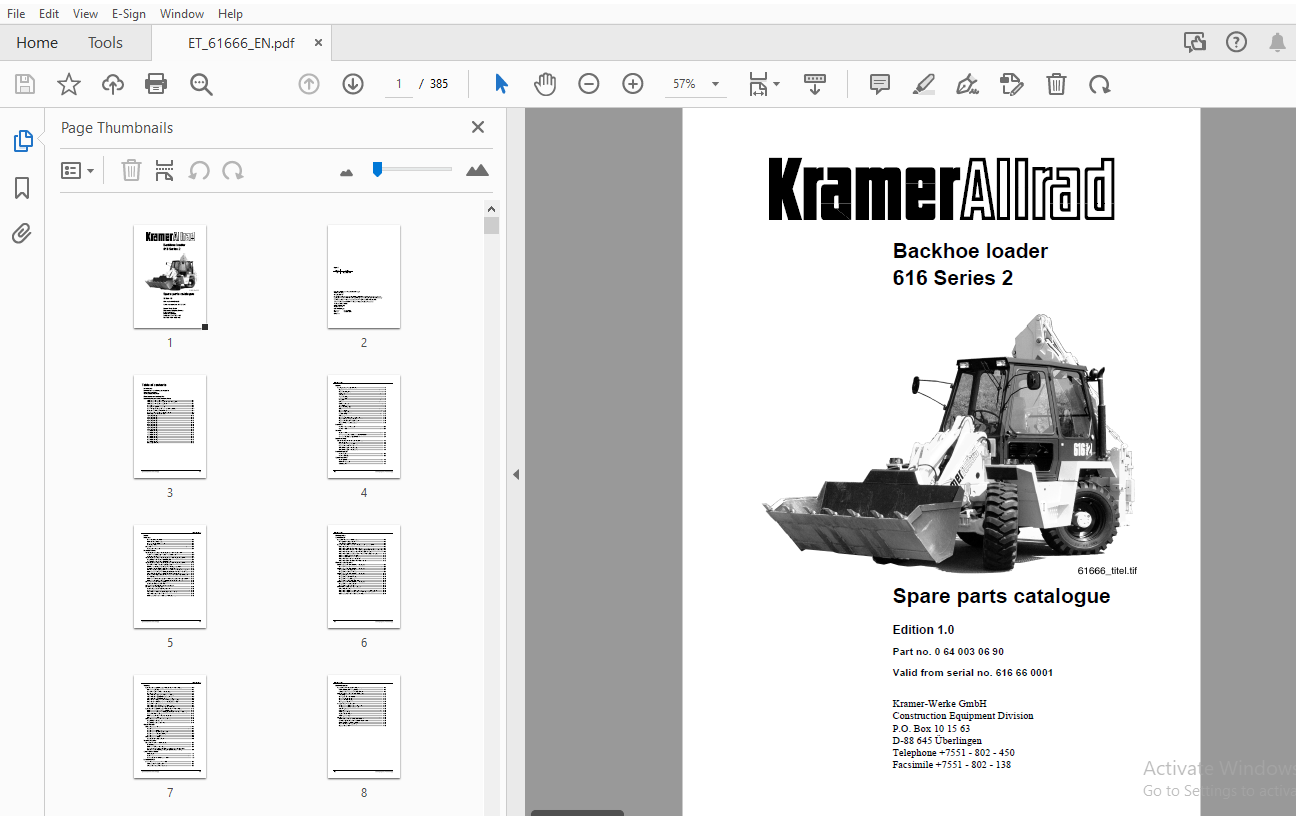Click the share chat icon at top right
Viewport: 1296px width, 816px height.
click(1195, 42)
